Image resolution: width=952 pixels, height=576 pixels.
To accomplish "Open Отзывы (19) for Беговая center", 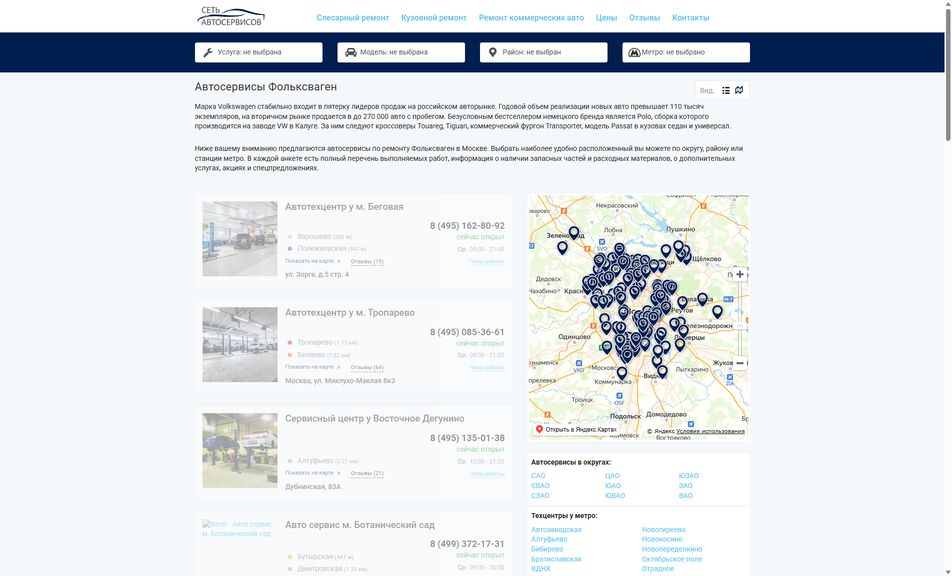I will pyautogui.click(x=367, y=262).
